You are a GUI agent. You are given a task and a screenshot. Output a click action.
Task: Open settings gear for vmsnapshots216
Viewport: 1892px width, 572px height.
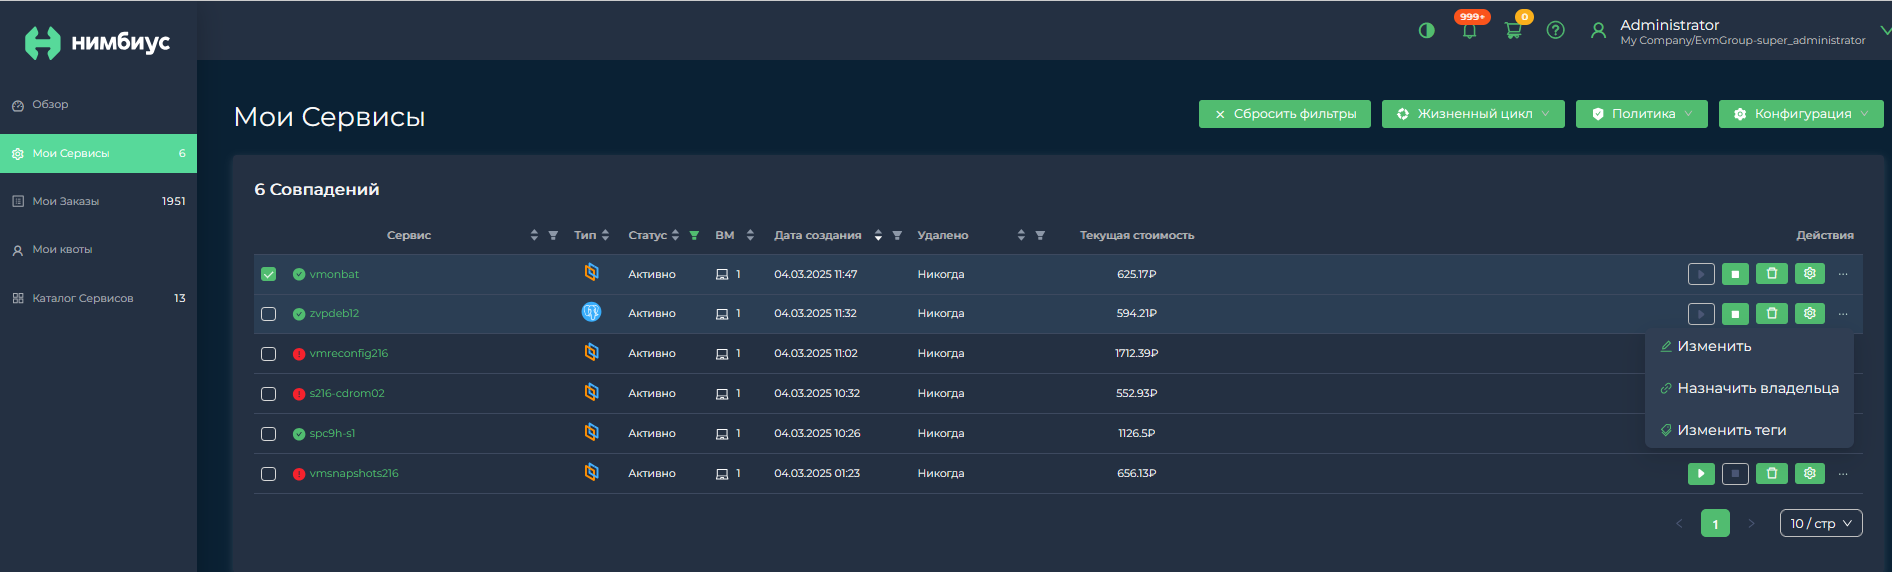1810,474
